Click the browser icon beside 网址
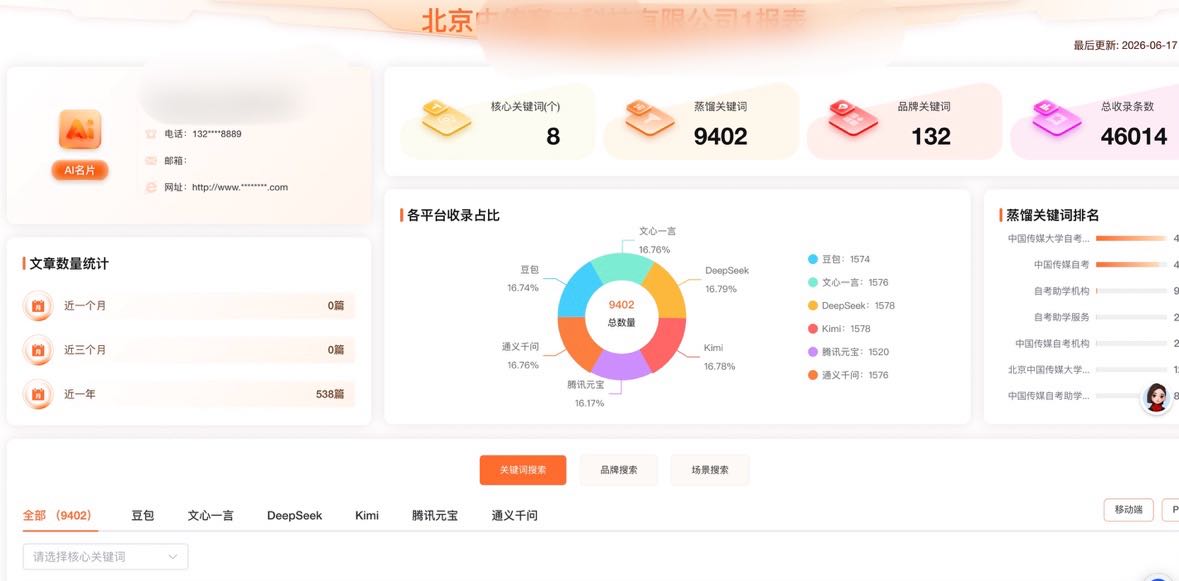The height and width of the screenshot is (581, 1179). click(x=150, y=187)
